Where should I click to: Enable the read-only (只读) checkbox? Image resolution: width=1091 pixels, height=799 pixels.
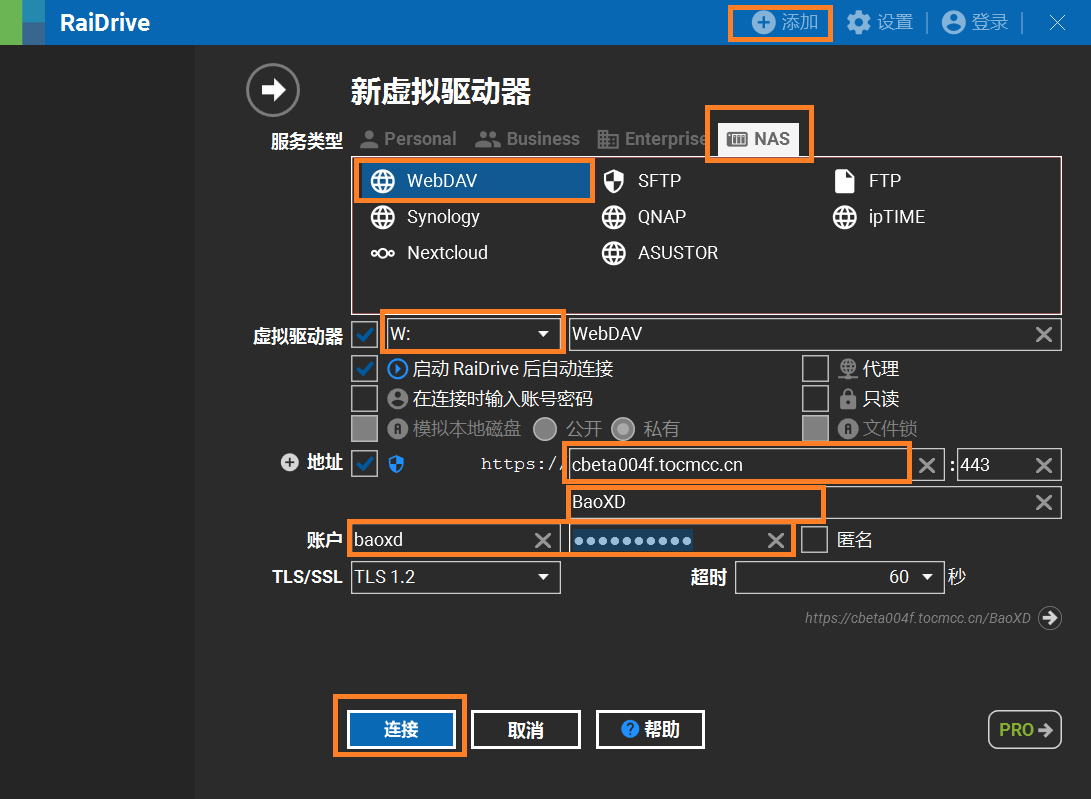point(815,399)
